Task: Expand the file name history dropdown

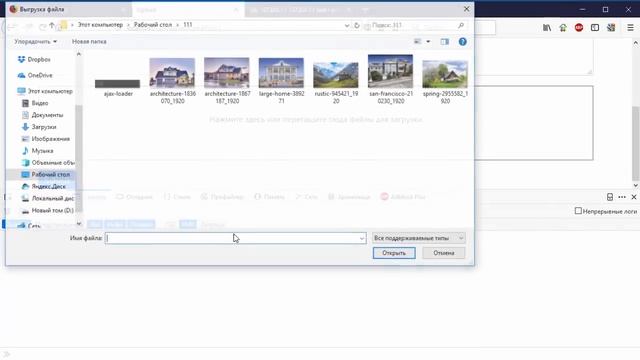Action: pyautogui.click(x=362, y=238)
